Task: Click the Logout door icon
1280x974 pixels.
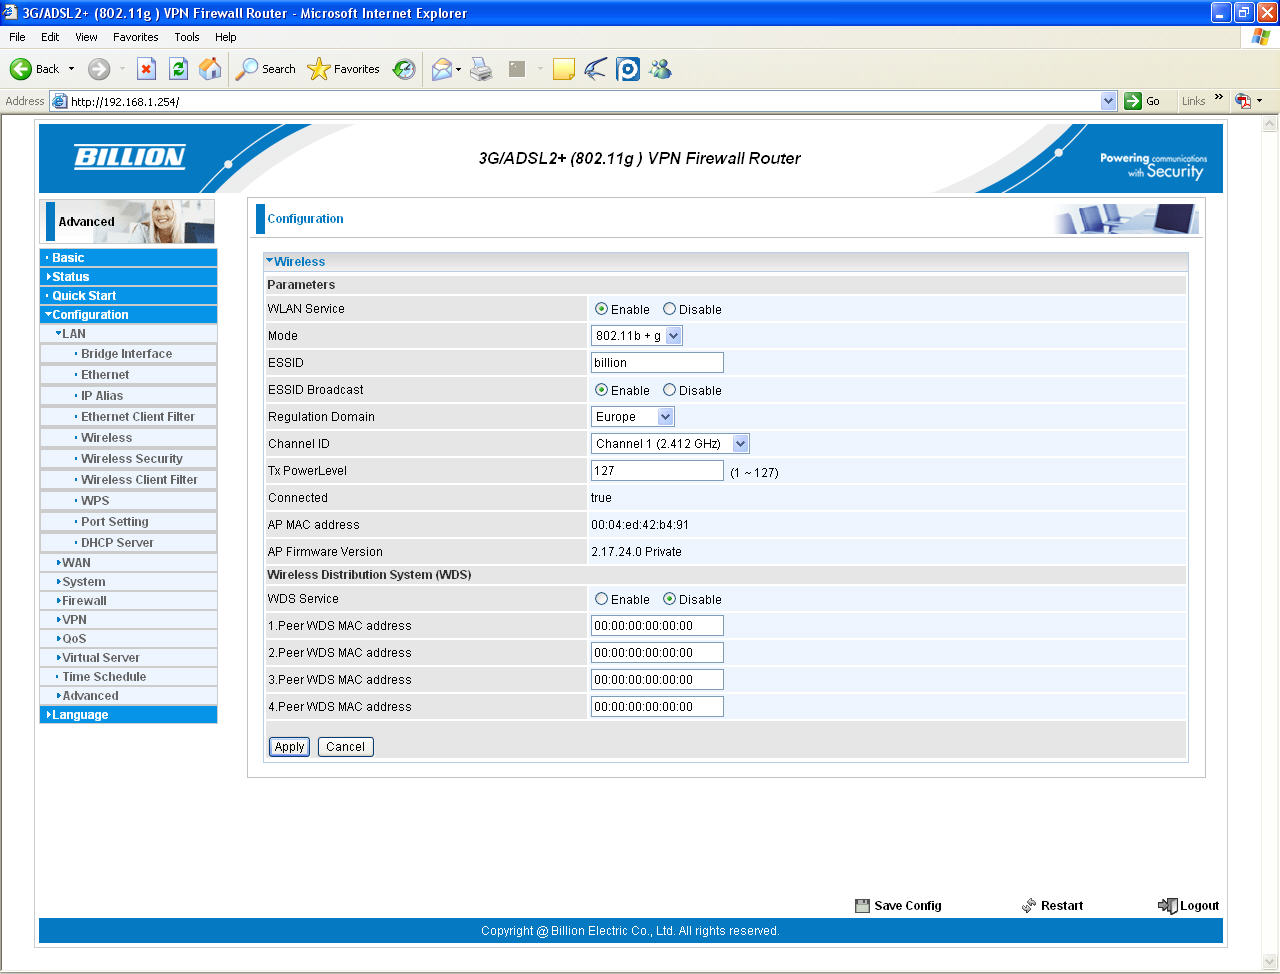Action: [x=1167, y=906]
